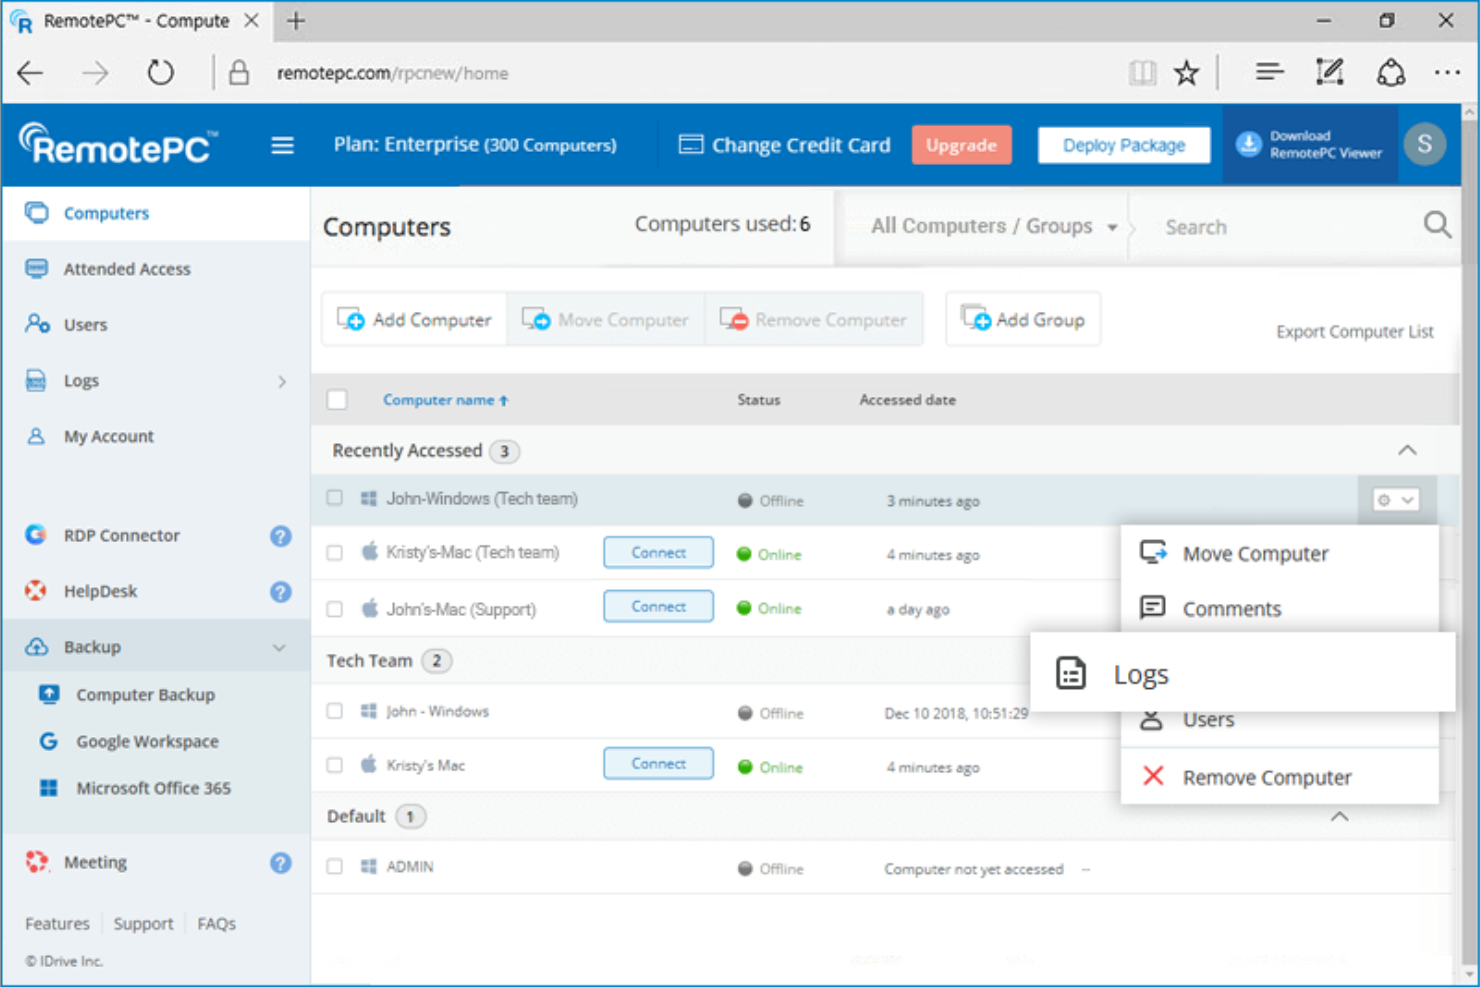Image resolution: width=1480 pixels, height=987 pixels.
Task: Check the select-all computers checkbox
Action: tap(337, 398)
